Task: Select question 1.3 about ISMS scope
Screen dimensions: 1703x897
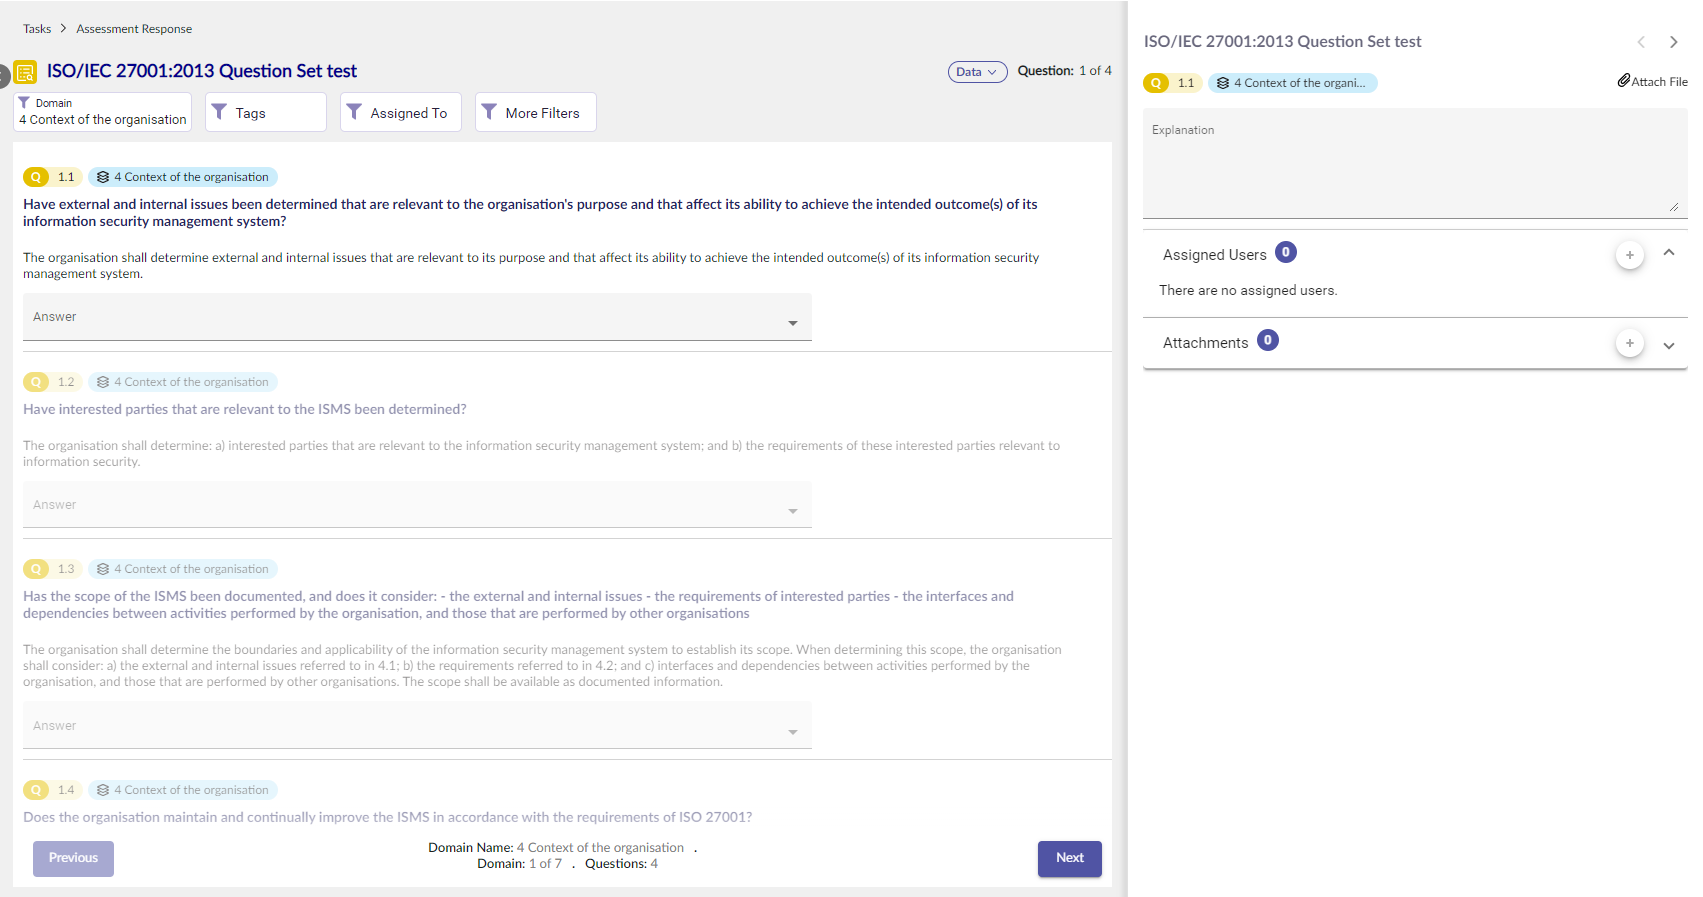Action: point(518,605)
